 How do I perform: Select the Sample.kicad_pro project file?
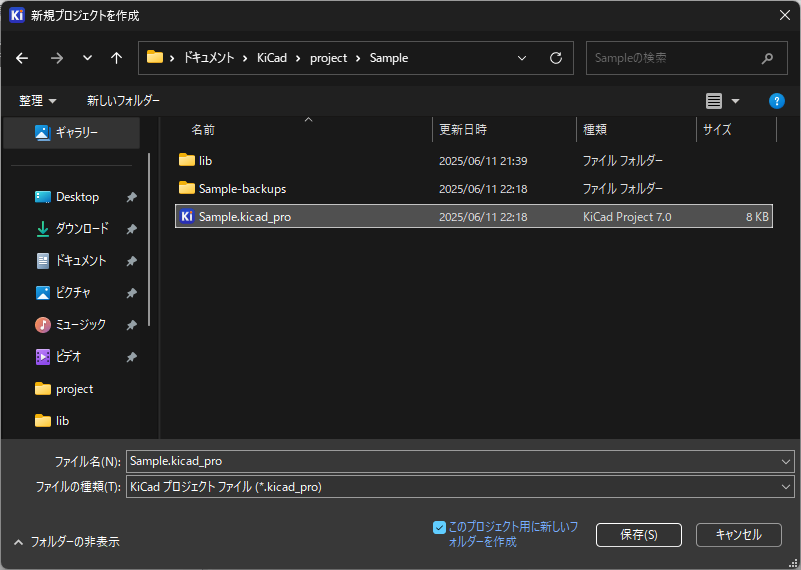click(245, 216)
